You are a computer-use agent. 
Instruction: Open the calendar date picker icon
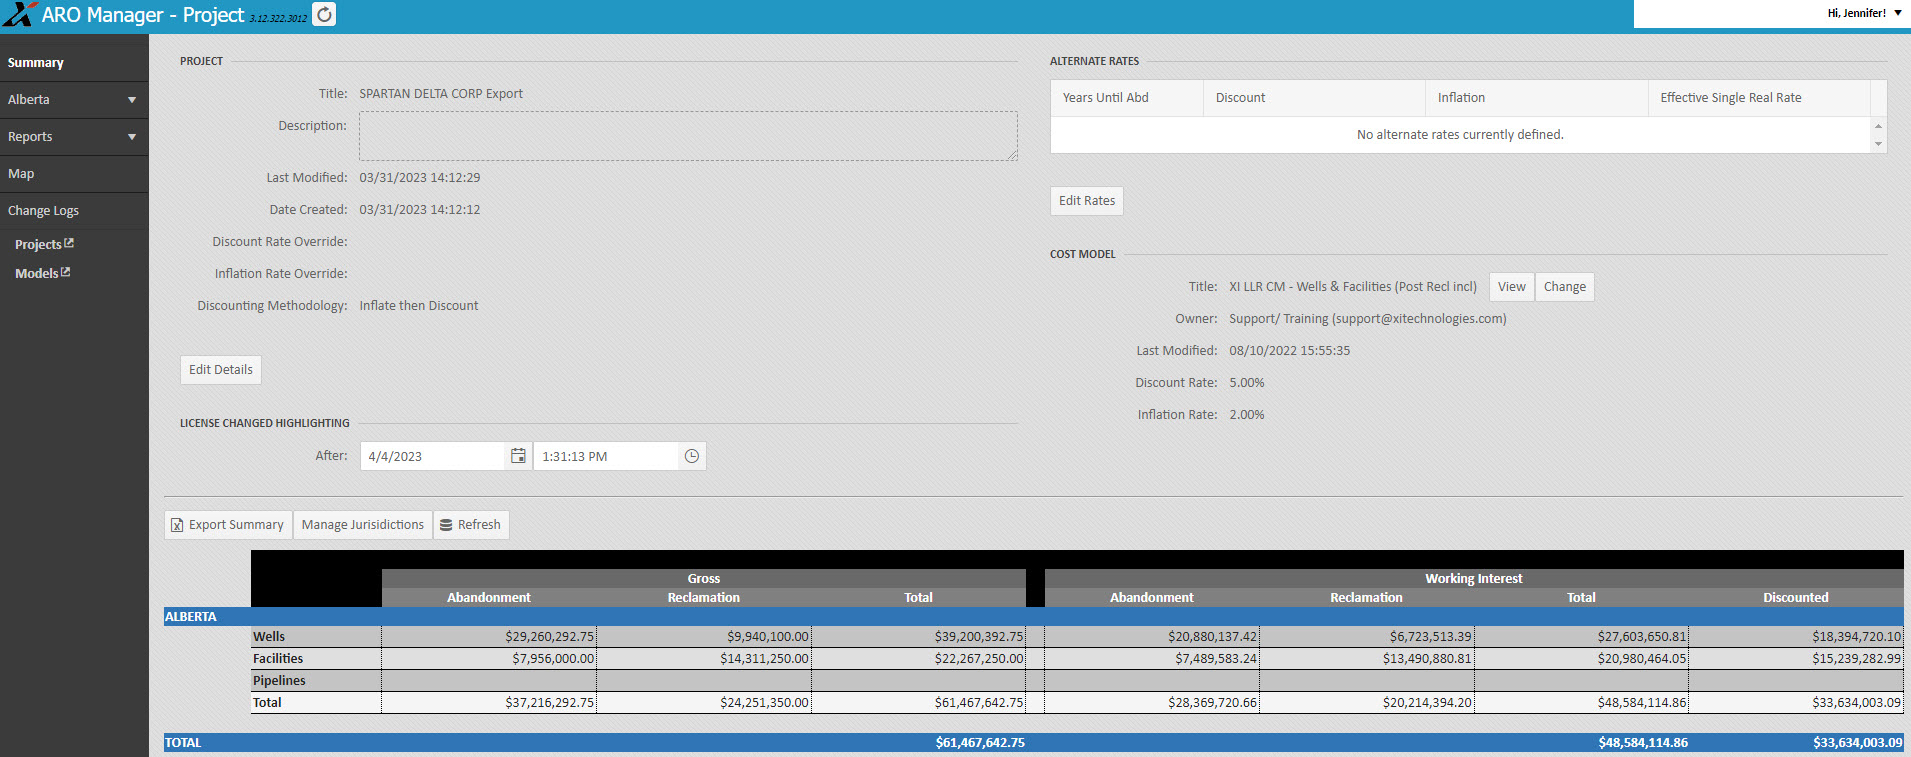coord(518,456)
